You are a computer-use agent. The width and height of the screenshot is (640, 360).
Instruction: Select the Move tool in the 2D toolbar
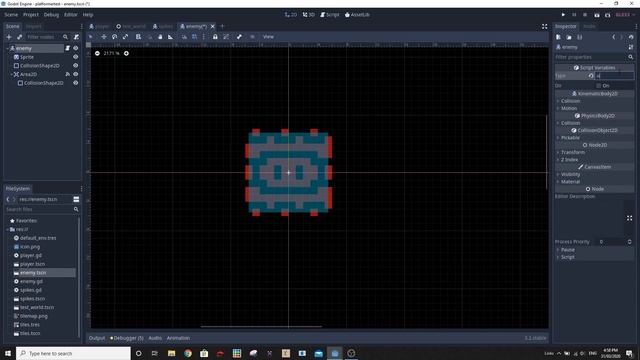tap(104, 37)
